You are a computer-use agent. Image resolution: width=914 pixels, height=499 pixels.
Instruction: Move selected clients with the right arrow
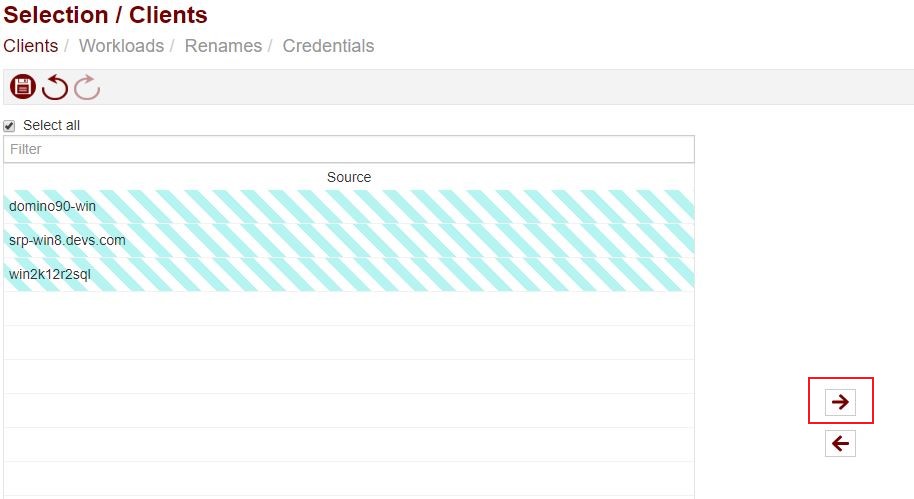pos(840,401)
